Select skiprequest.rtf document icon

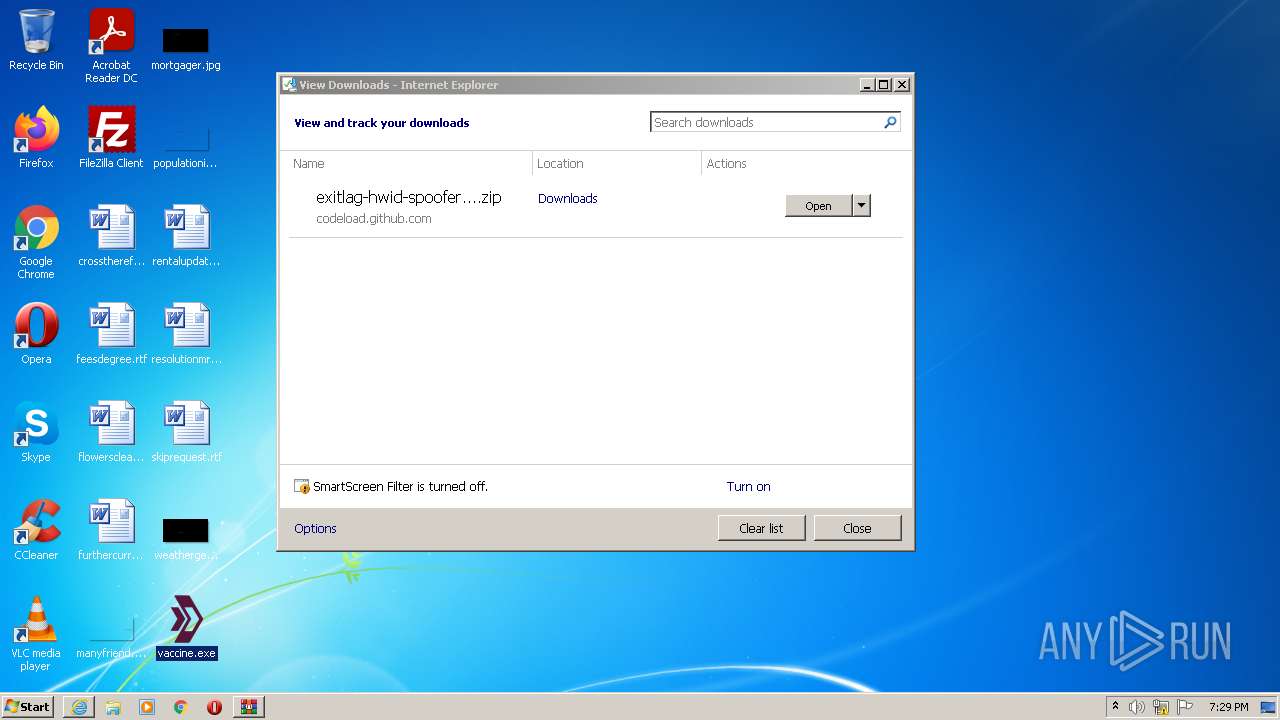[x=186, y=432]
